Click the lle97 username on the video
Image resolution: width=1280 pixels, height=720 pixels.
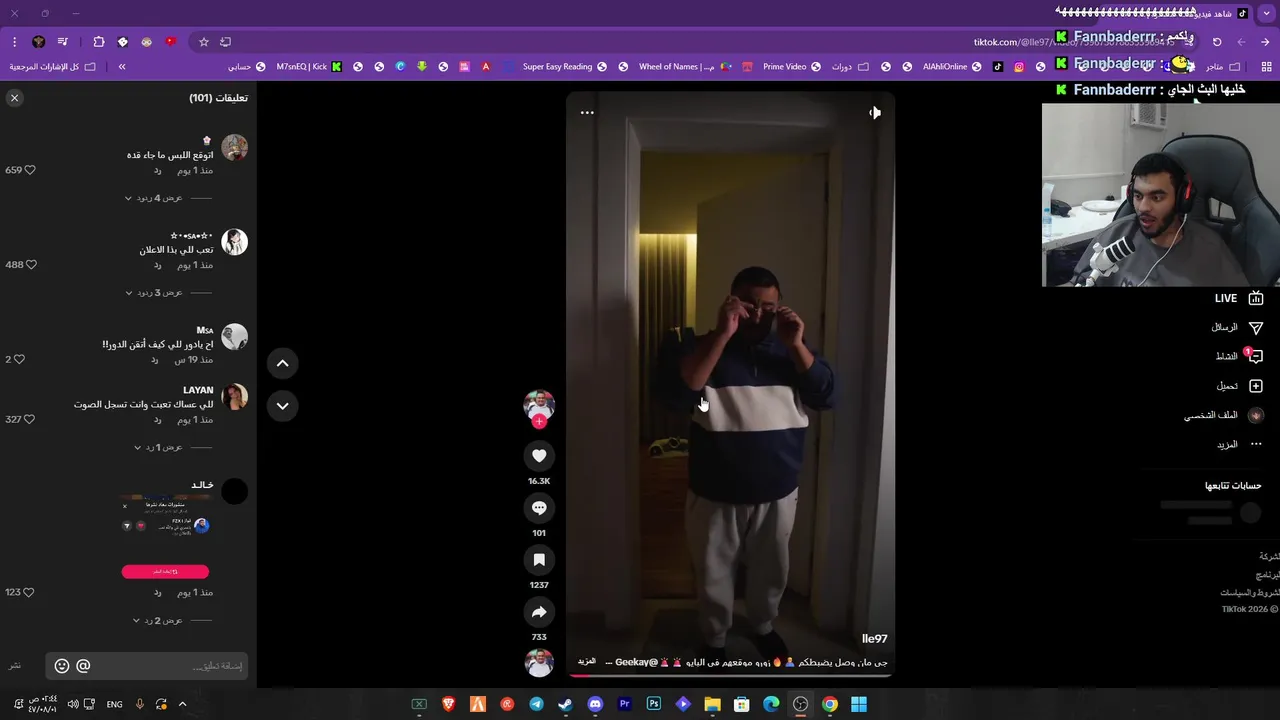point(874,639)
